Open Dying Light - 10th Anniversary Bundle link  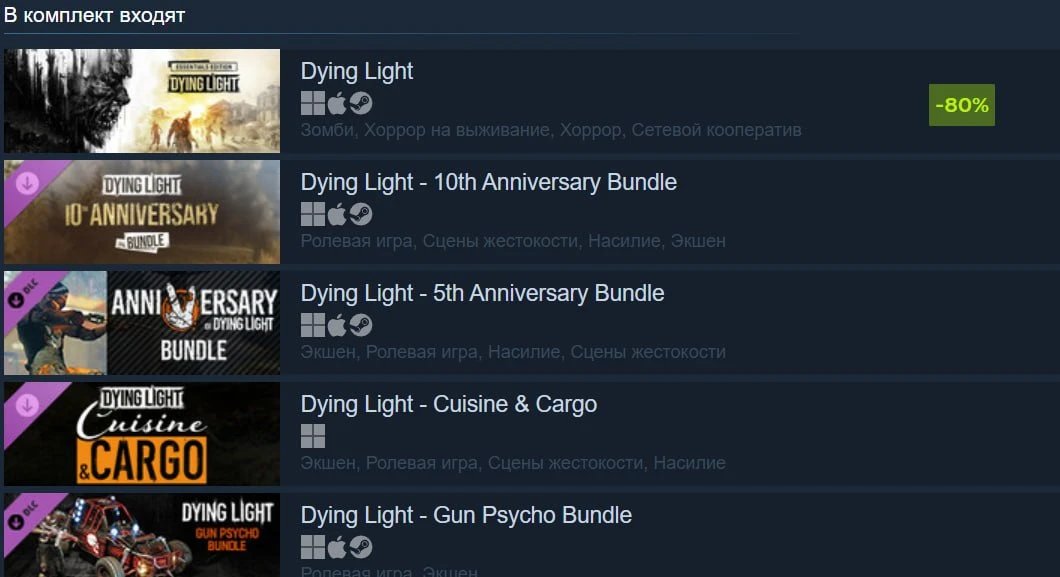[489, 182]
